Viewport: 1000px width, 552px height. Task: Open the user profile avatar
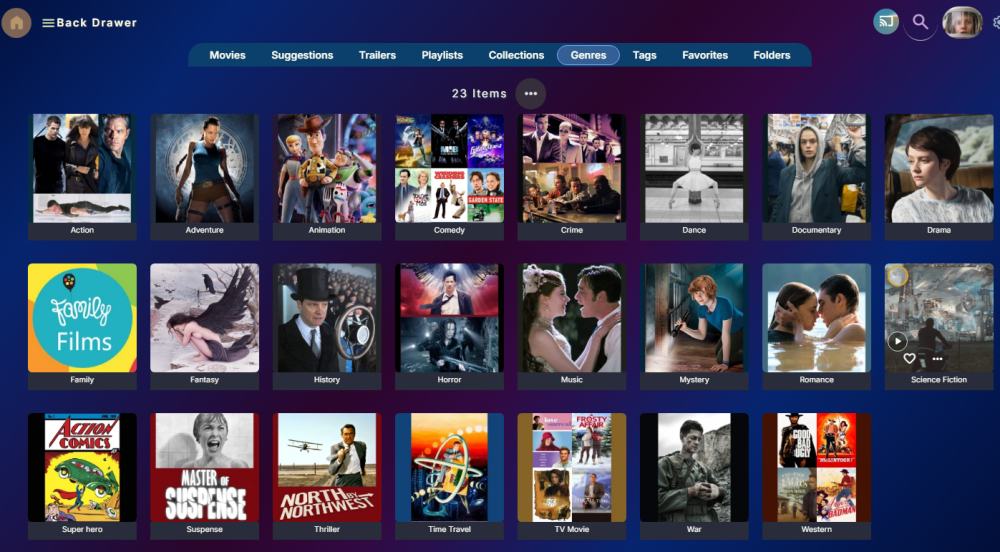pos(962,22)
